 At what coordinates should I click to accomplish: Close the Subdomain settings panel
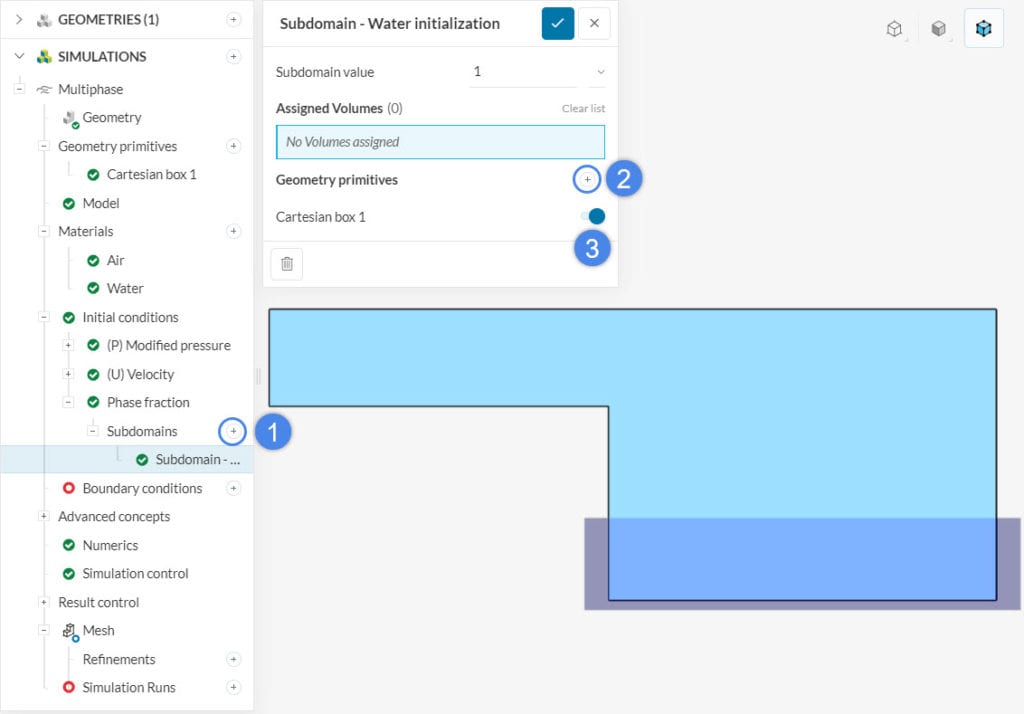tap(594, 23)
